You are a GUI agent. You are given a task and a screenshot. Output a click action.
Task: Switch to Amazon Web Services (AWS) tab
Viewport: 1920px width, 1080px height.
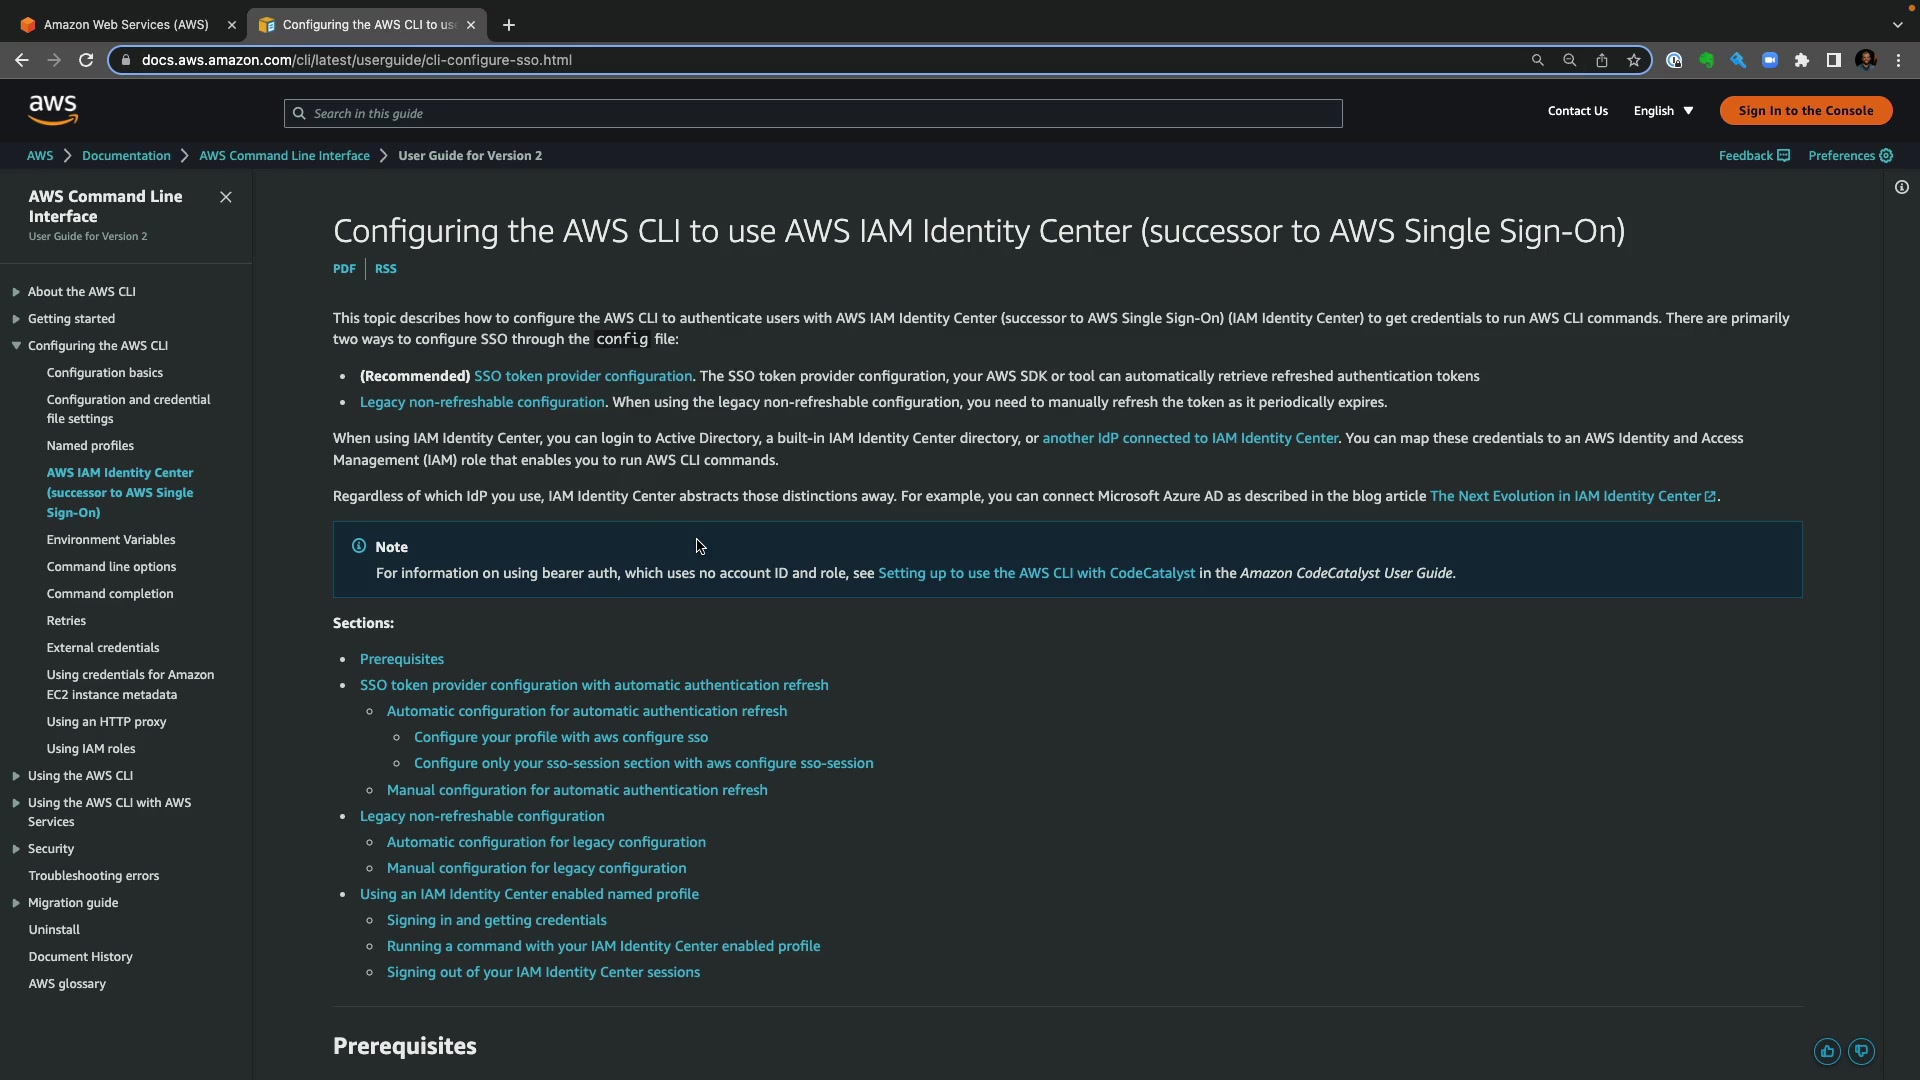tap(126, 25)
